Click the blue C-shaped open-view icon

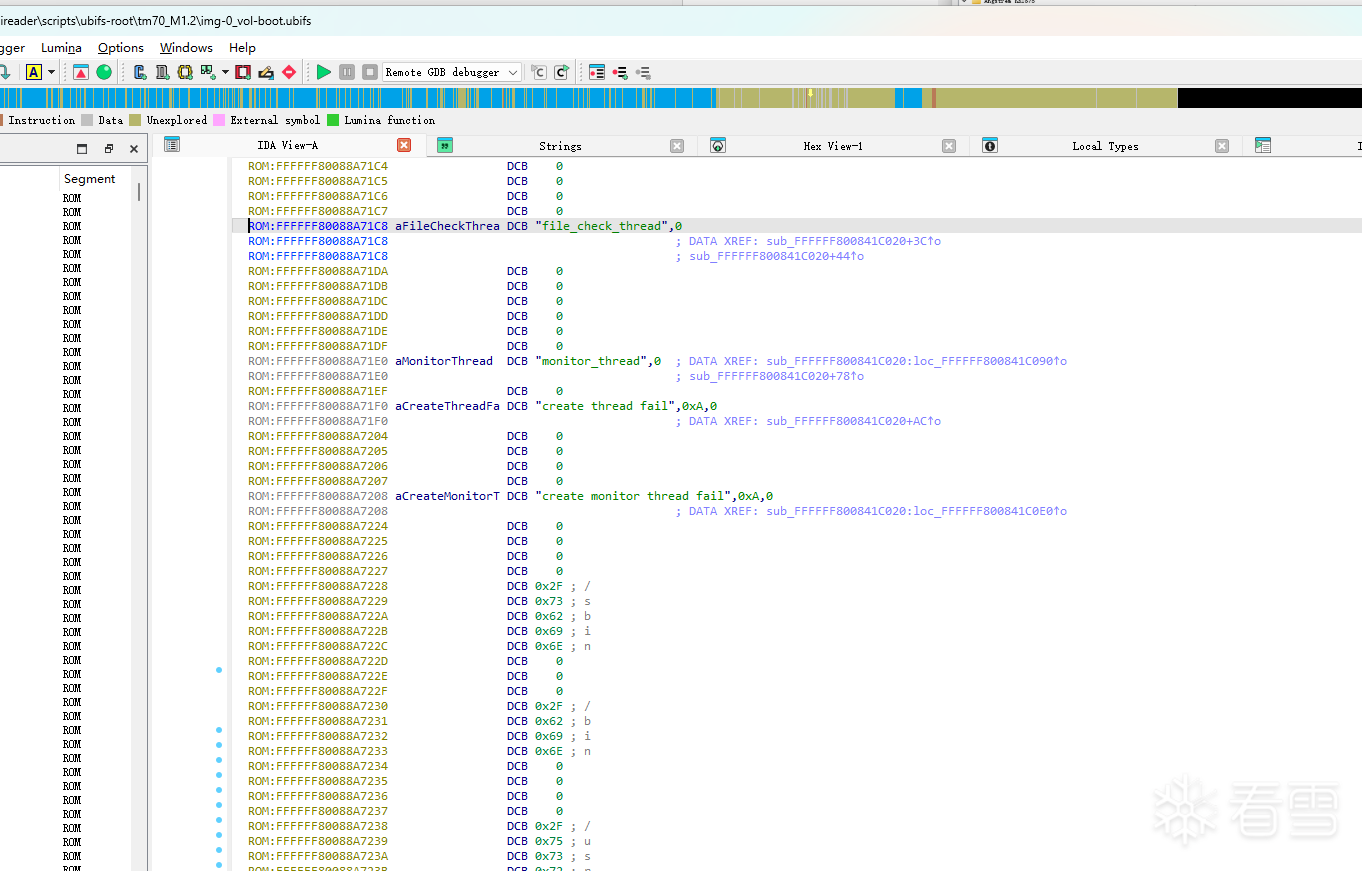click(x=140, y=72)
